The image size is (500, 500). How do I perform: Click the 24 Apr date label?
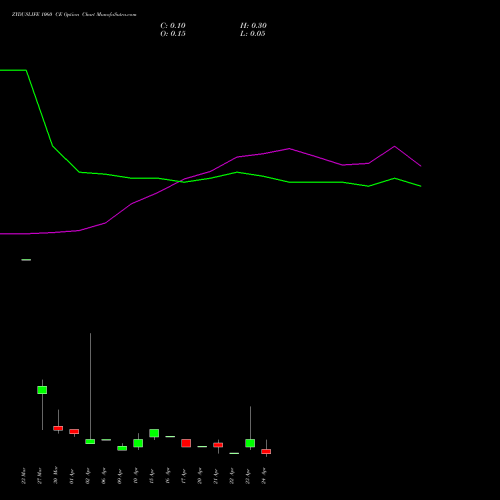pos(264,476)
